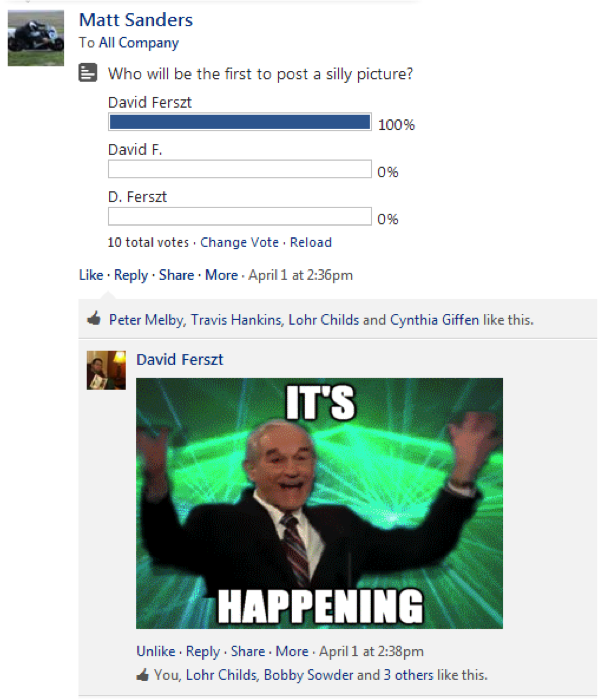The image size is (607, 699).
Task: Expand the 3 others likes list
Action: pyautogui.click(x=408, y=674)
